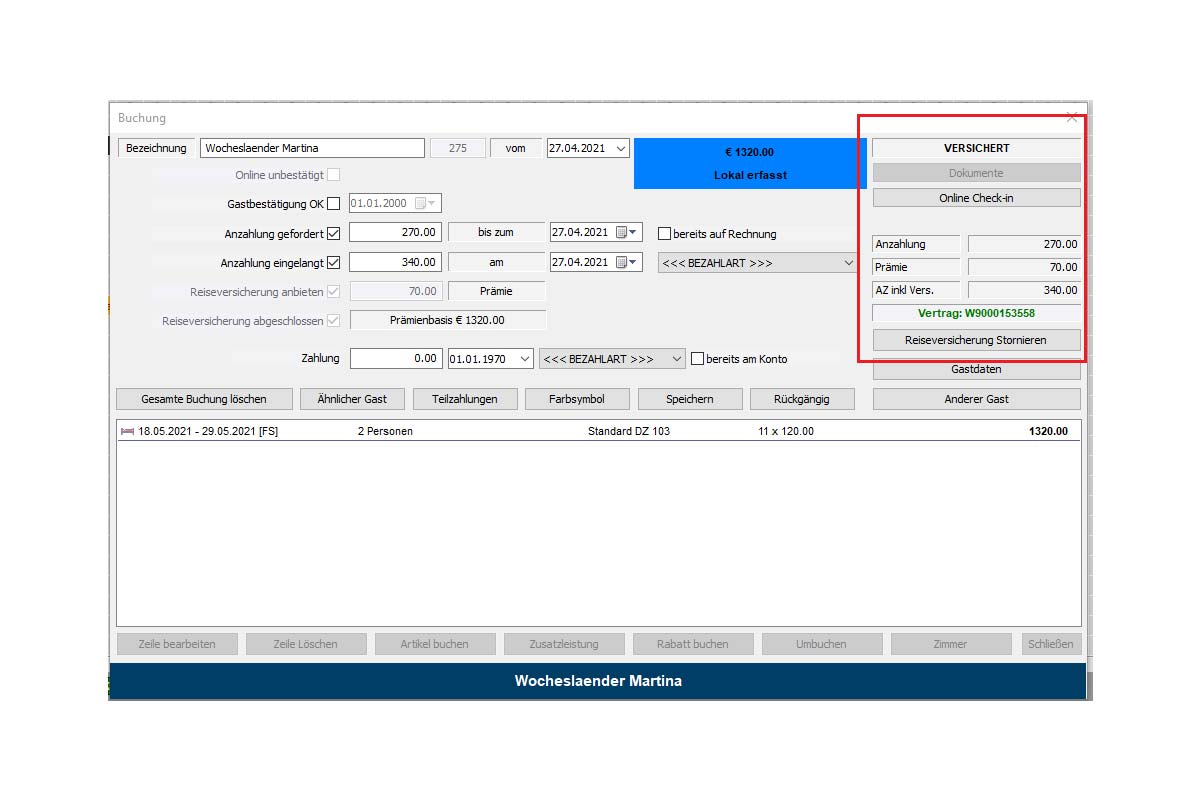Close the Buchung dialog window
The width and height of the screenshot is (1200, 800).
[x=1072, y=118]
